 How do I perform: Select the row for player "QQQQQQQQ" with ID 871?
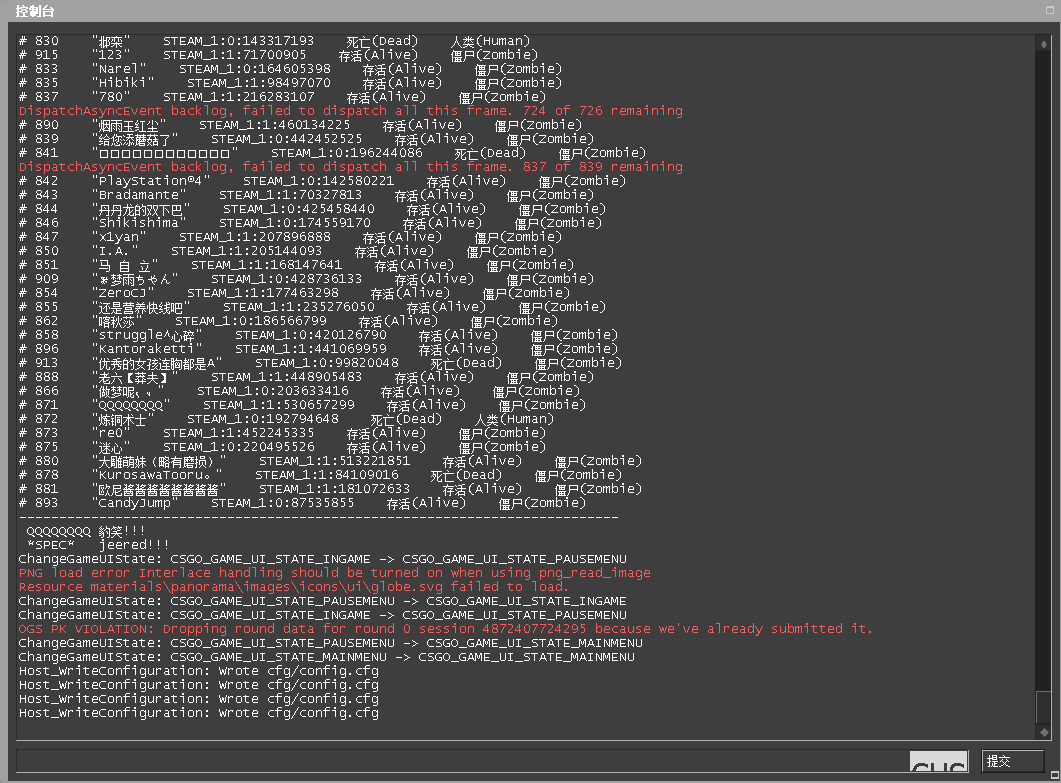click(x=302, y=405)
